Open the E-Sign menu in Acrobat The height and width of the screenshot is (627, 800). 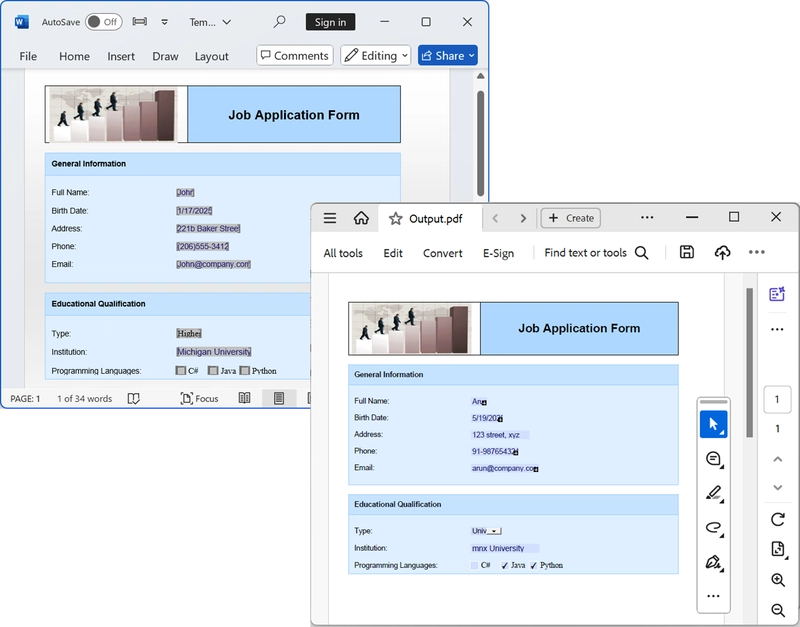tap(498, 253)
